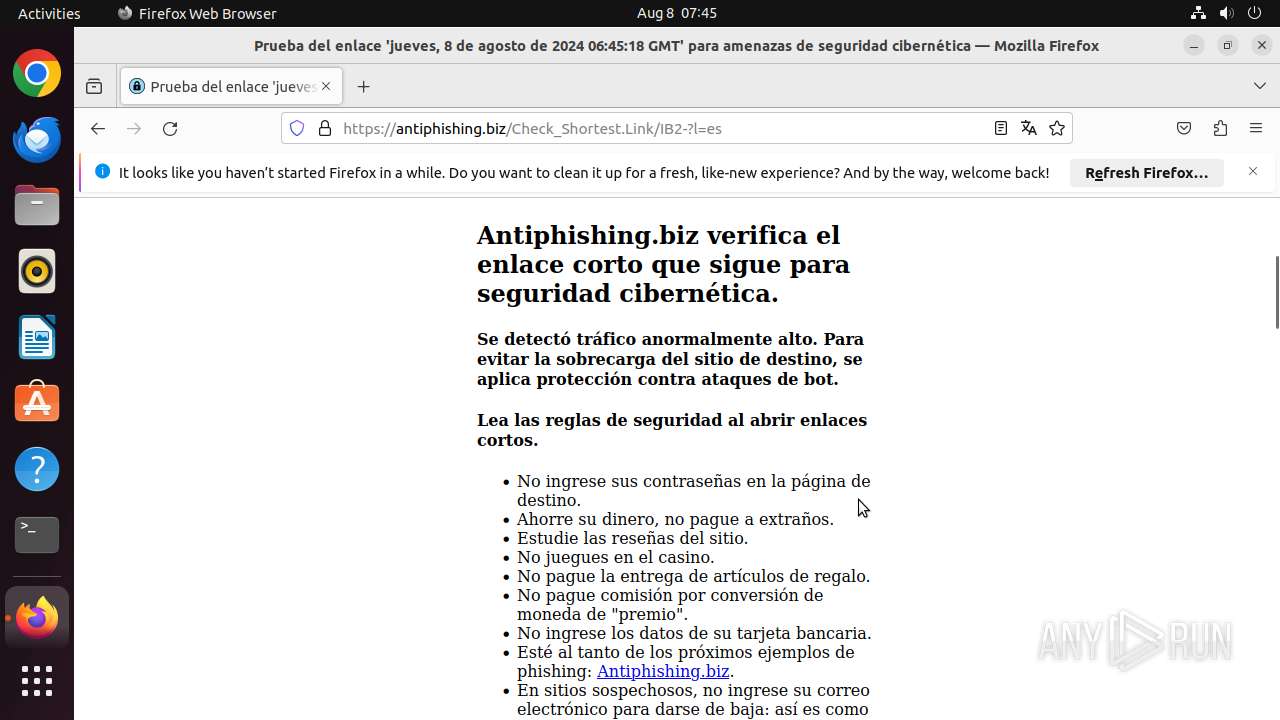Image resolution: width=1280 pixels, height=720 pixels.
Task: Click the heading 'Antiphishing.biz verifica el enlace corto'
Action: pos(663,264)
